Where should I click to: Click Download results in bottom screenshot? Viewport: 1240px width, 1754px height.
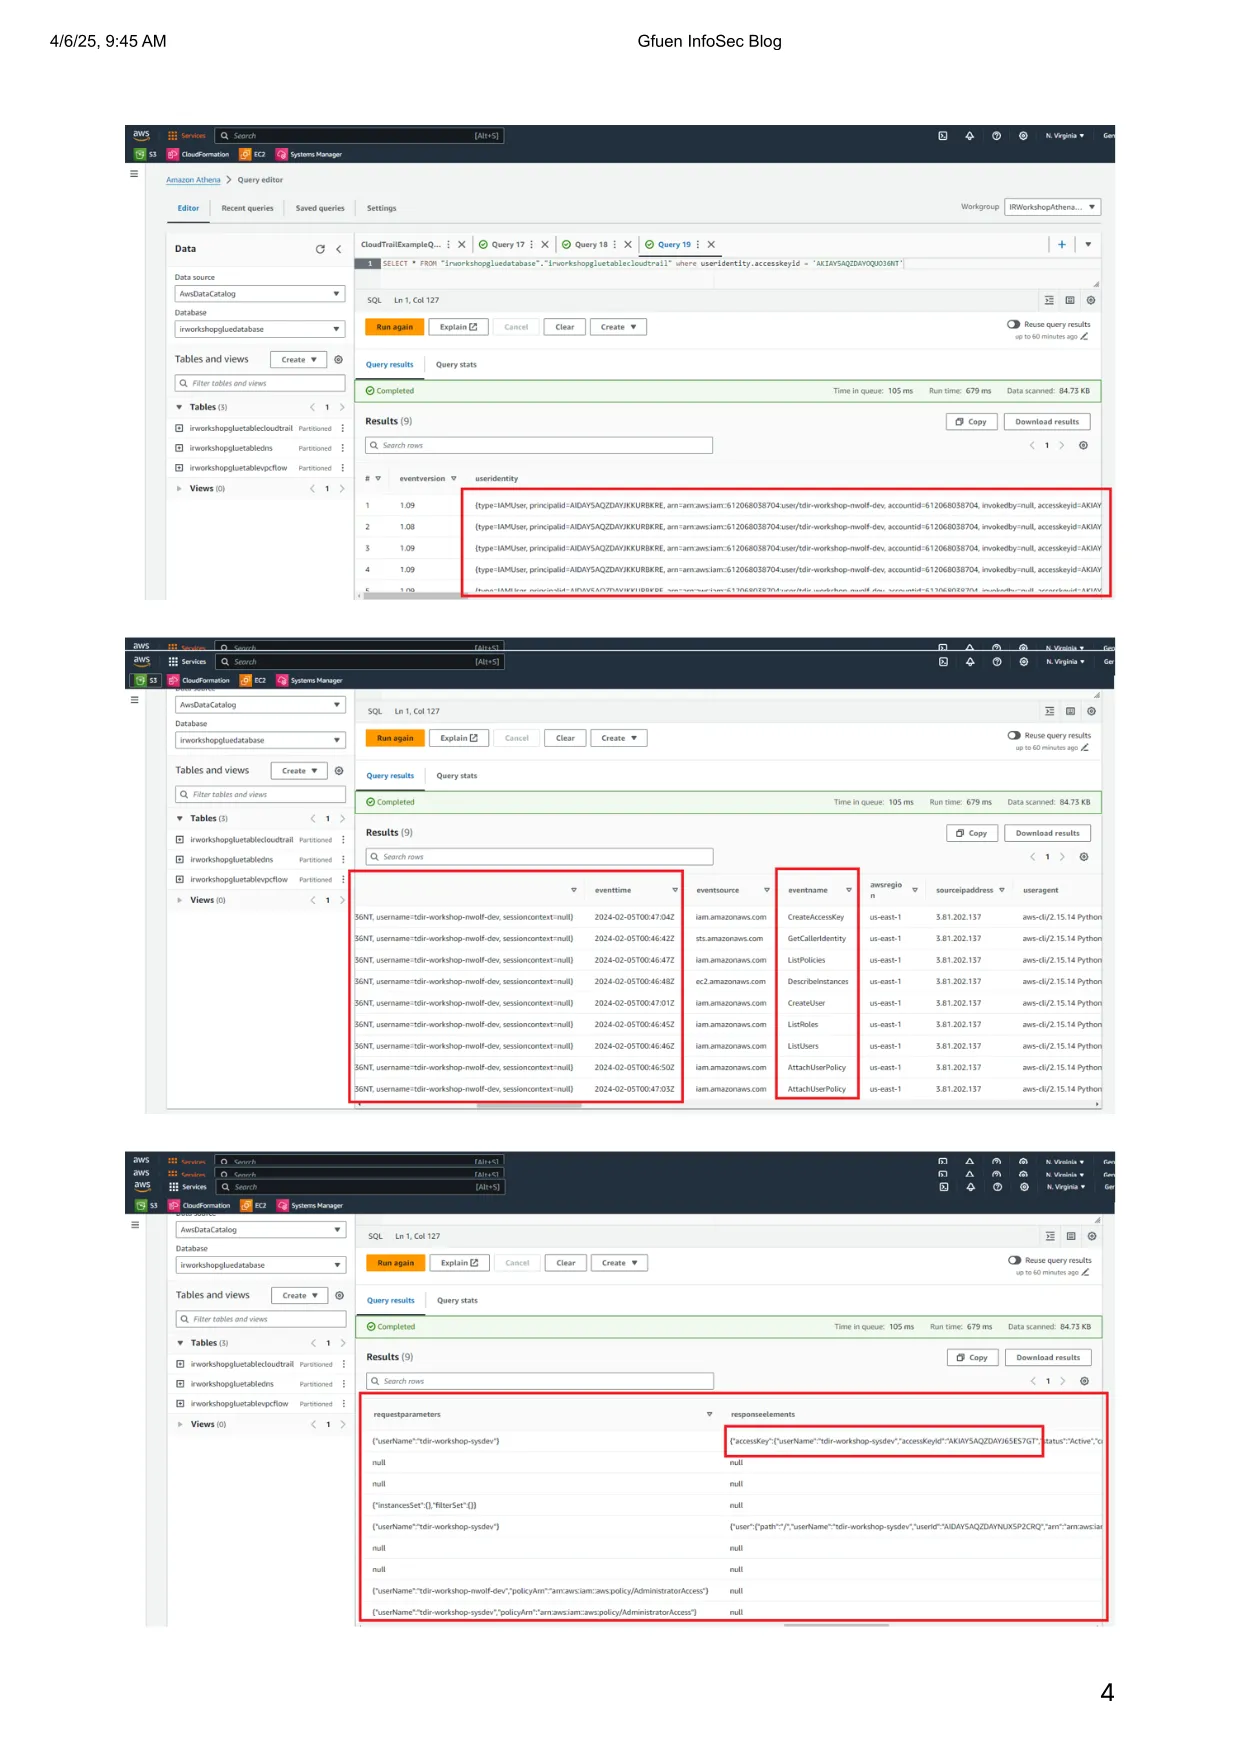click(x=1048, y=1358)
